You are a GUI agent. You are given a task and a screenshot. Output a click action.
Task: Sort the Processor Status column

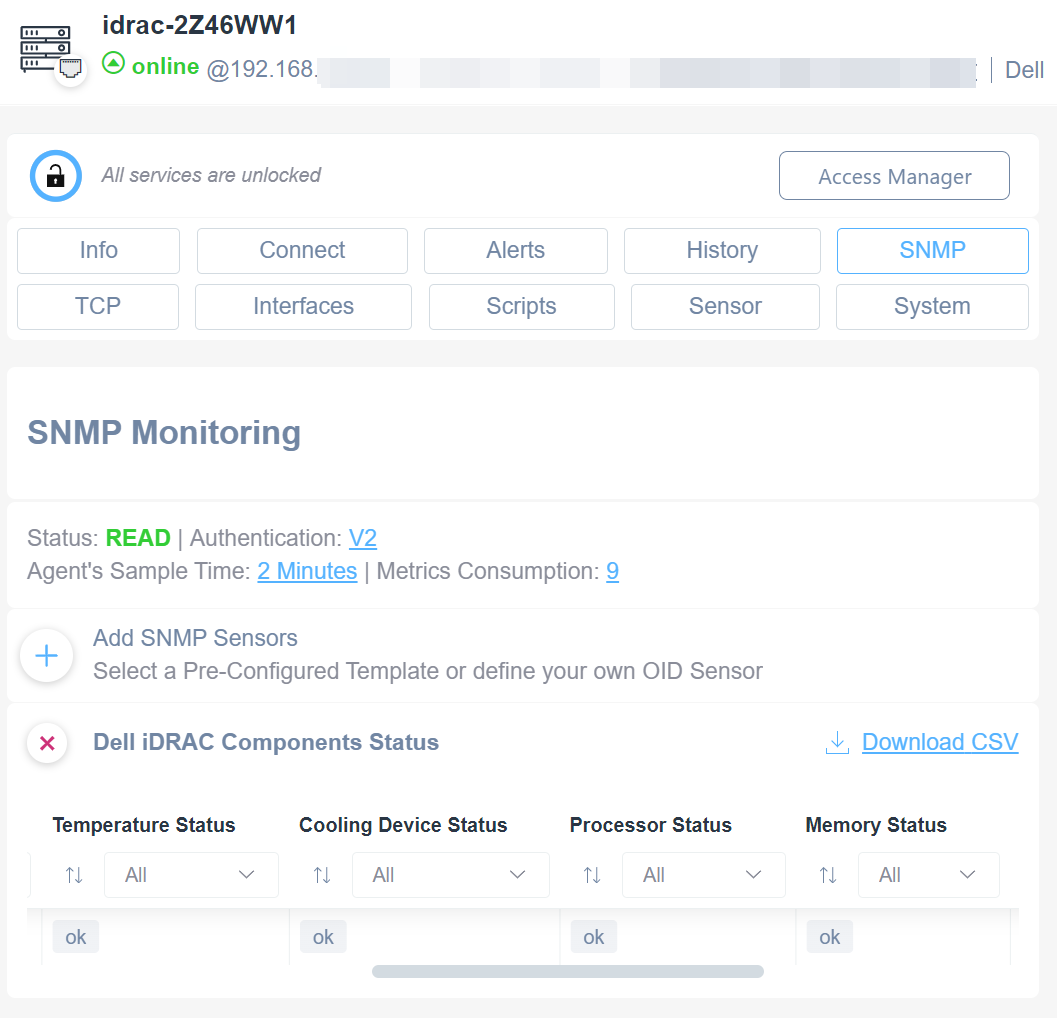(x=592, y=875)
